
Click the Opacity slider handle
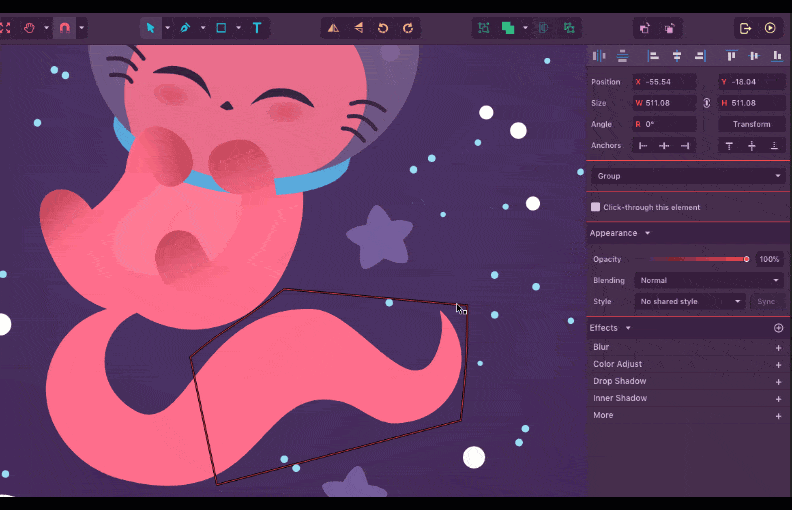746,259
